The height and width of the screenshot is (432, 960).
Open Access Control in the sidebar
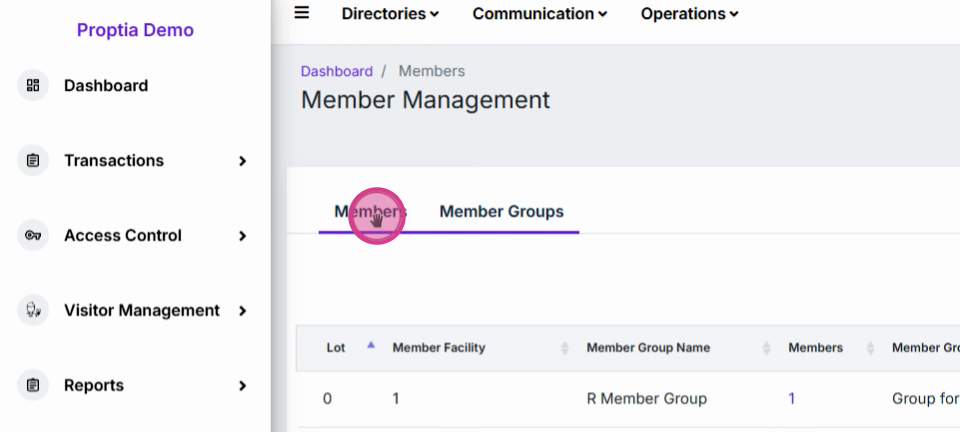pos(123,236)
